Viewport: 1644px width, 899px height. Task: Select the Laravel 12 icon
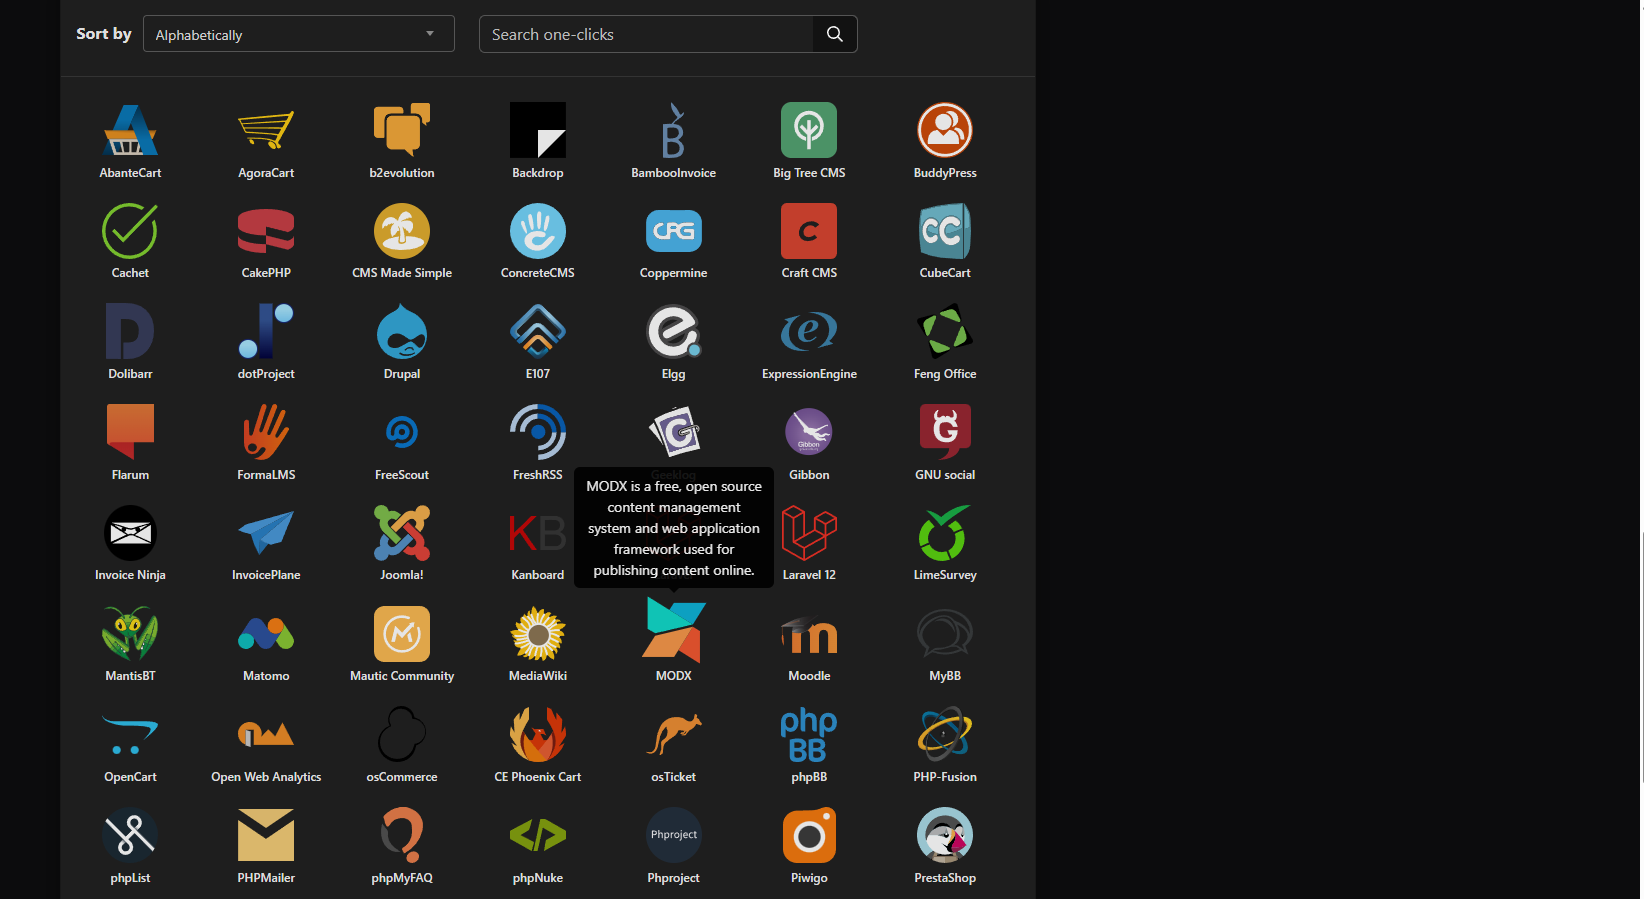point(809,533)
